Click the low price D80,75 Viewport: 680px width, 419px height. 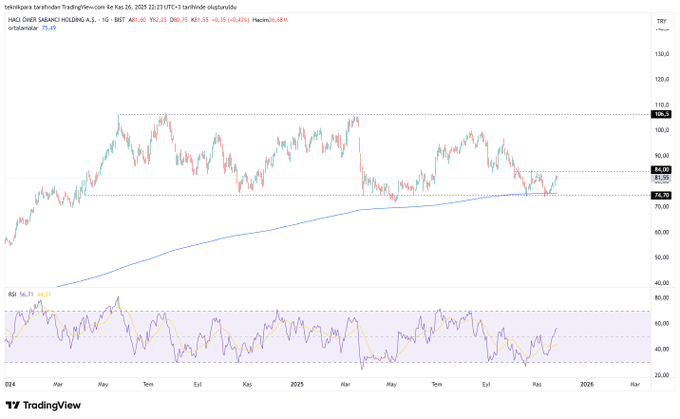pos(179,20)
